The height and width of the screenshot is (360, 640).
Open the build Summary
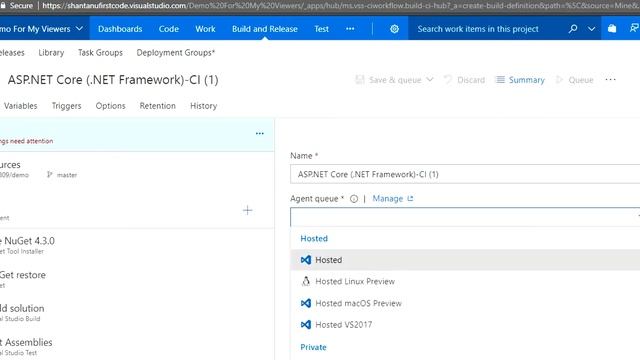click(520, 80)
